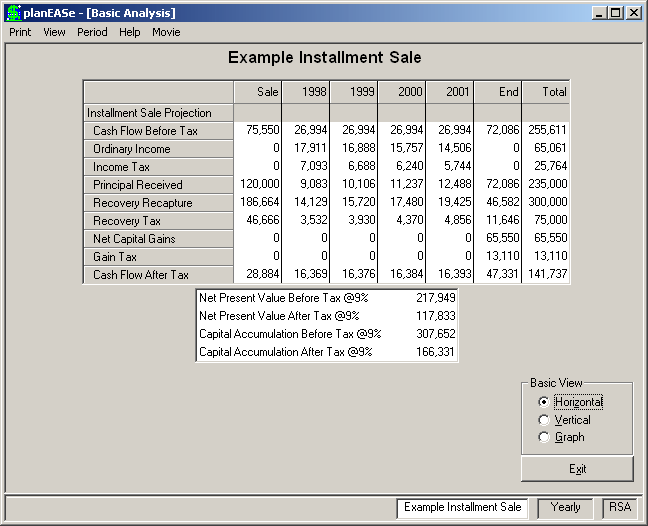Viewport: 648px width, 526px height.
Task: Click the Total column header
Action: click(x=546, y=92)
